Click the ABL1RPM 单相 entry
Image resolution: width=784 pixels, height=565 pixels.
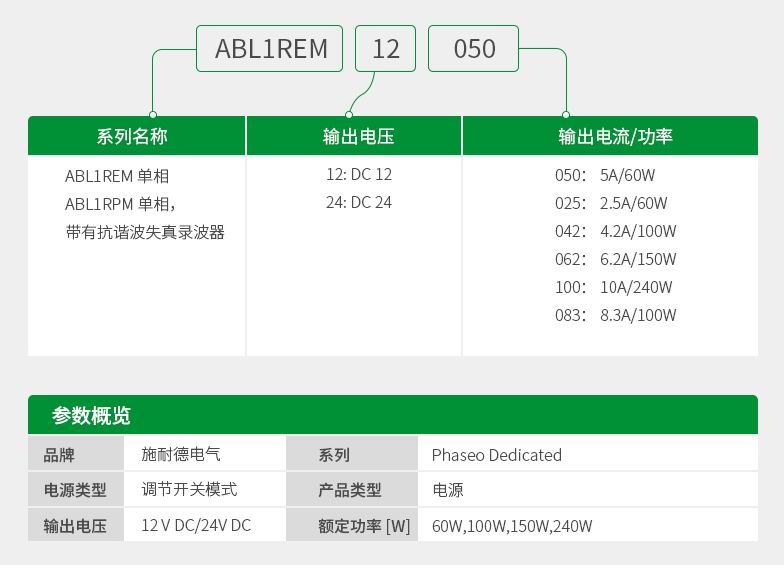pyautogui.click(x=120, y=204)
